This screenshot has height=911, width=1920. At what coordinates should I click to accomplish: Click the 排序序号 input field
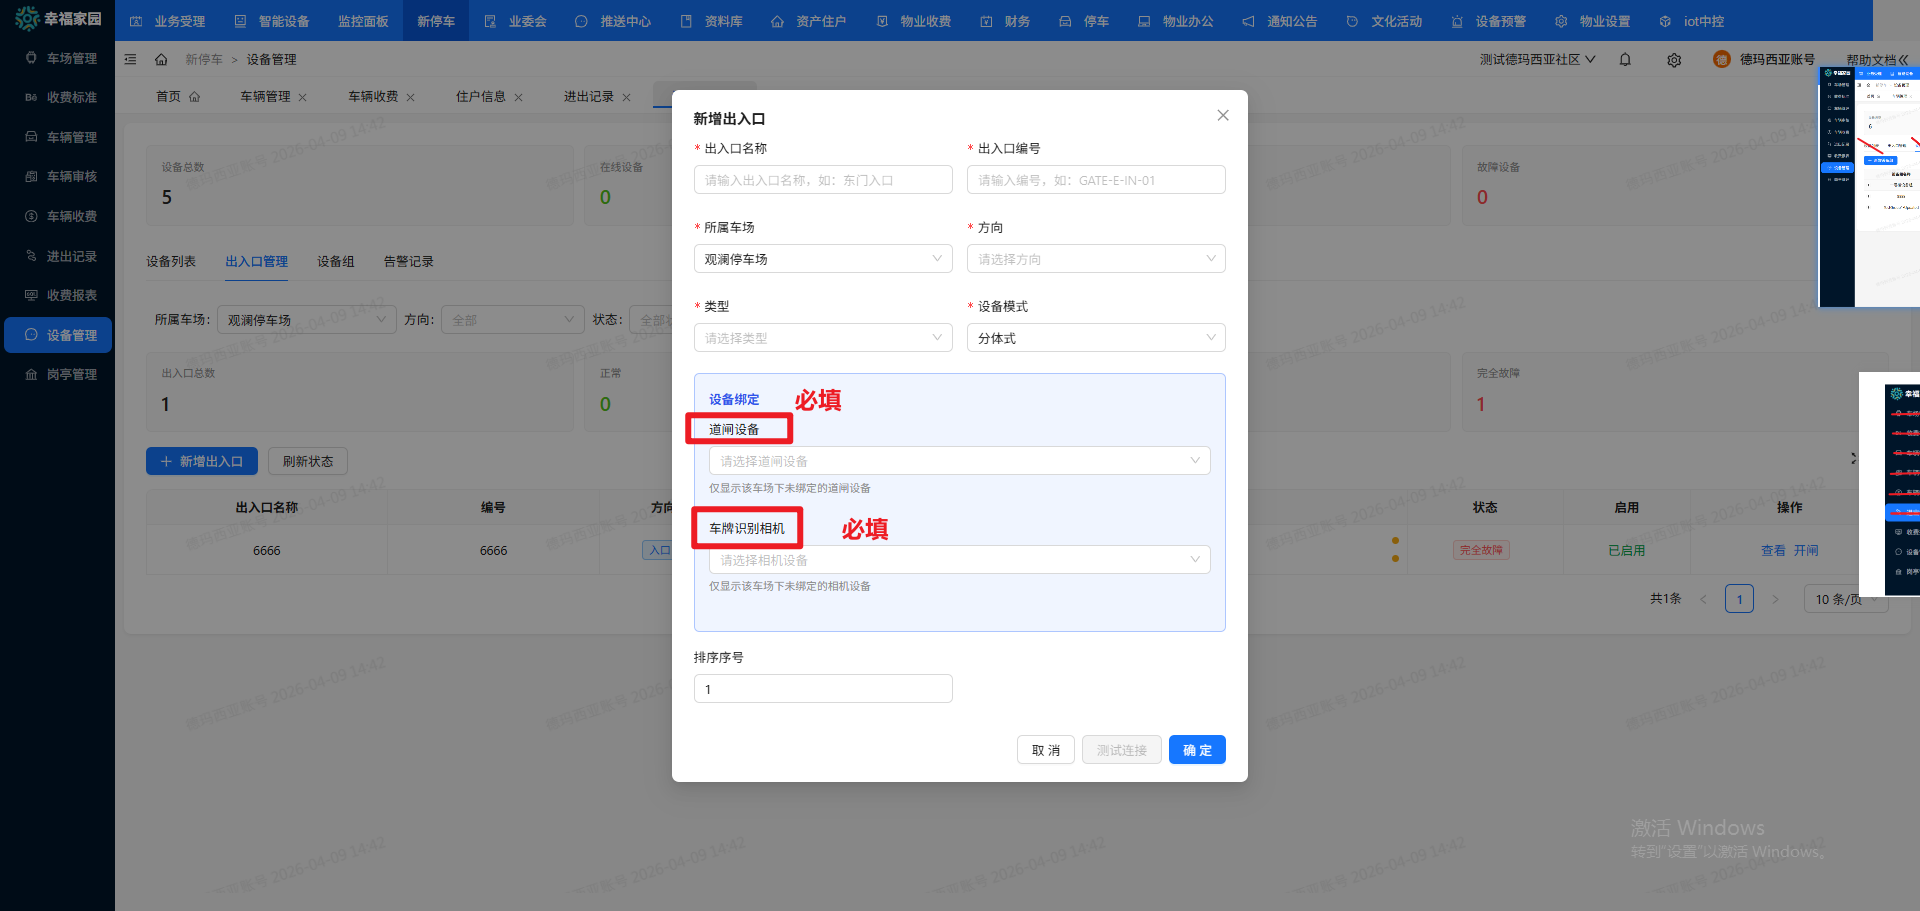point(822,689)
